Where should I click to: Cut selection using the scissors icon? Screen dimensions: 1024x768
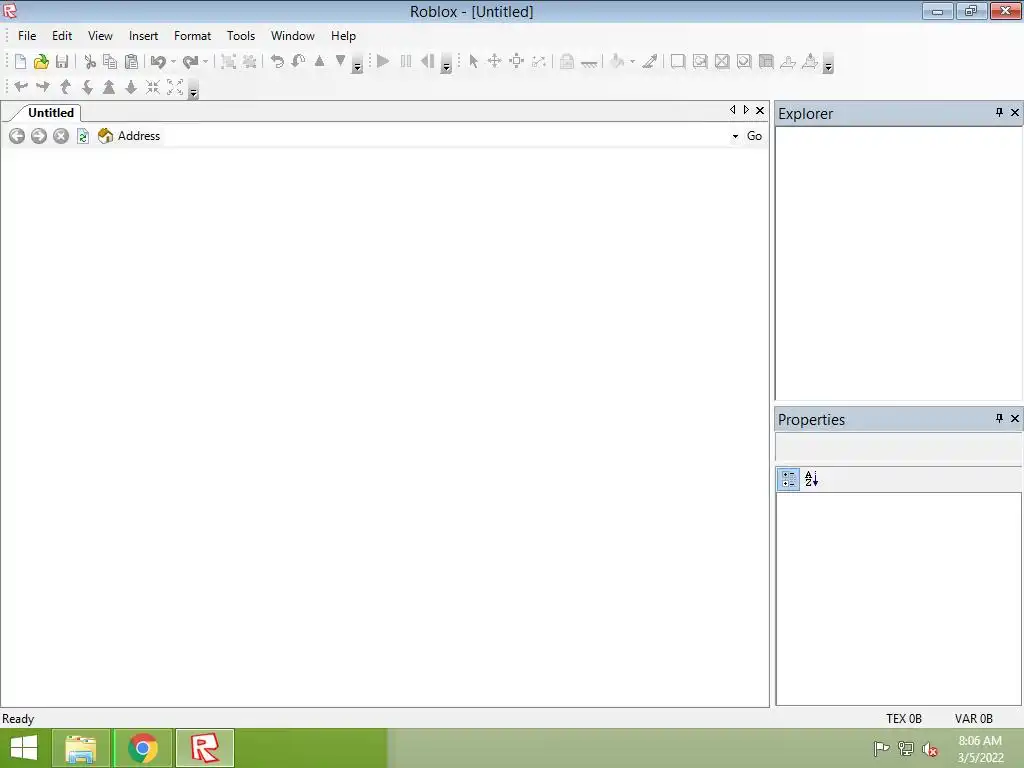90,61
